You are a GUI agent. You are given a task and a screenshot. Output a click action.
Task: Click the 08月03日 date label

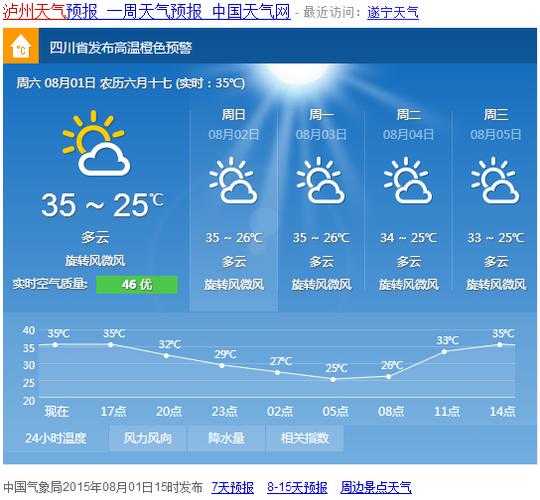tap(321, 134)
